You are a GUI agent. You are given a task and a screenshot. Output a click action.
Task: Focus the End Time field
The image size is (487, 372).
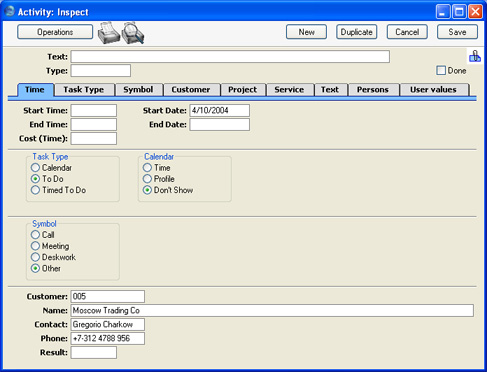(94, 125)
